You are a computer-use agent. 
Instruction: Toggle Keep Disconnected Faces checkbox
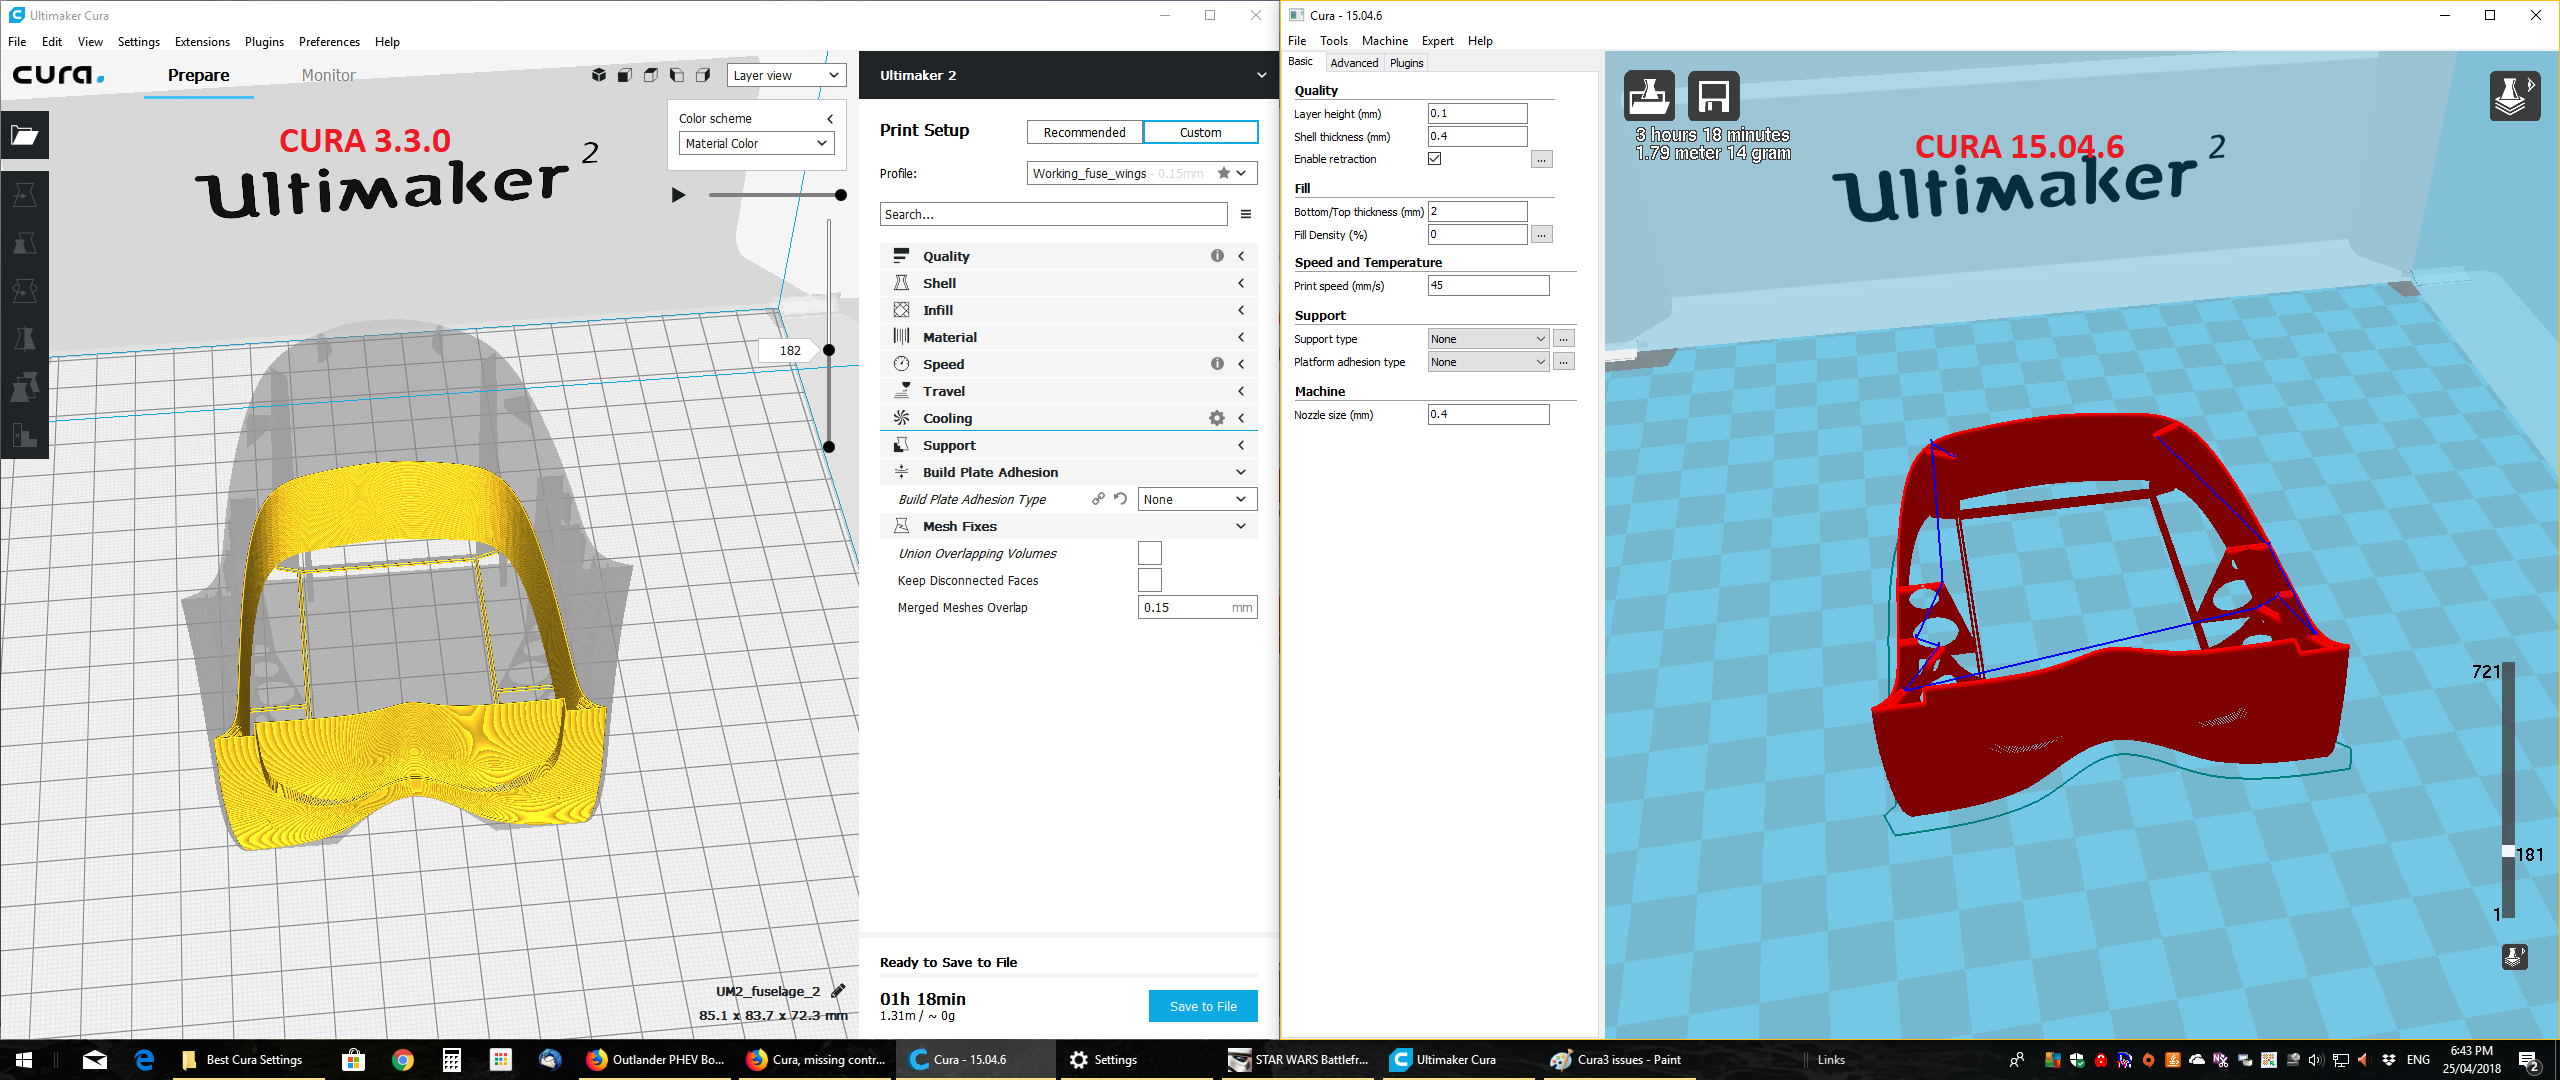[x=1150, y=580]
